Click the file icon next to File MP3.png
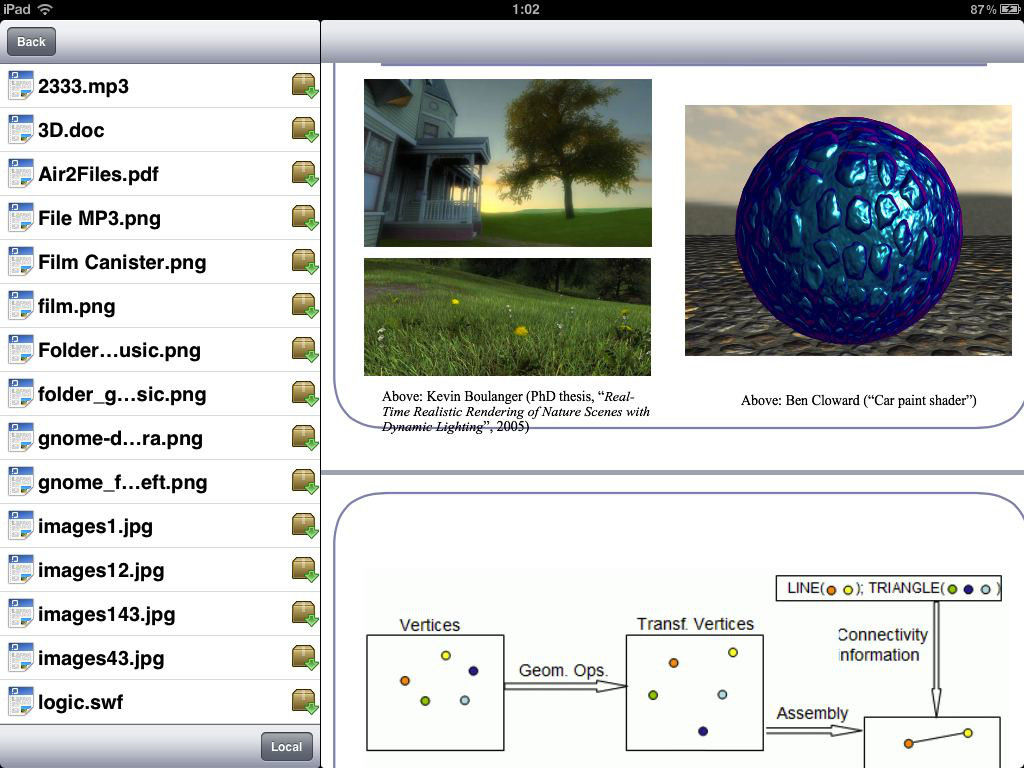The width and height of the screenshot is (1024, 768). (x=20, y=217)
